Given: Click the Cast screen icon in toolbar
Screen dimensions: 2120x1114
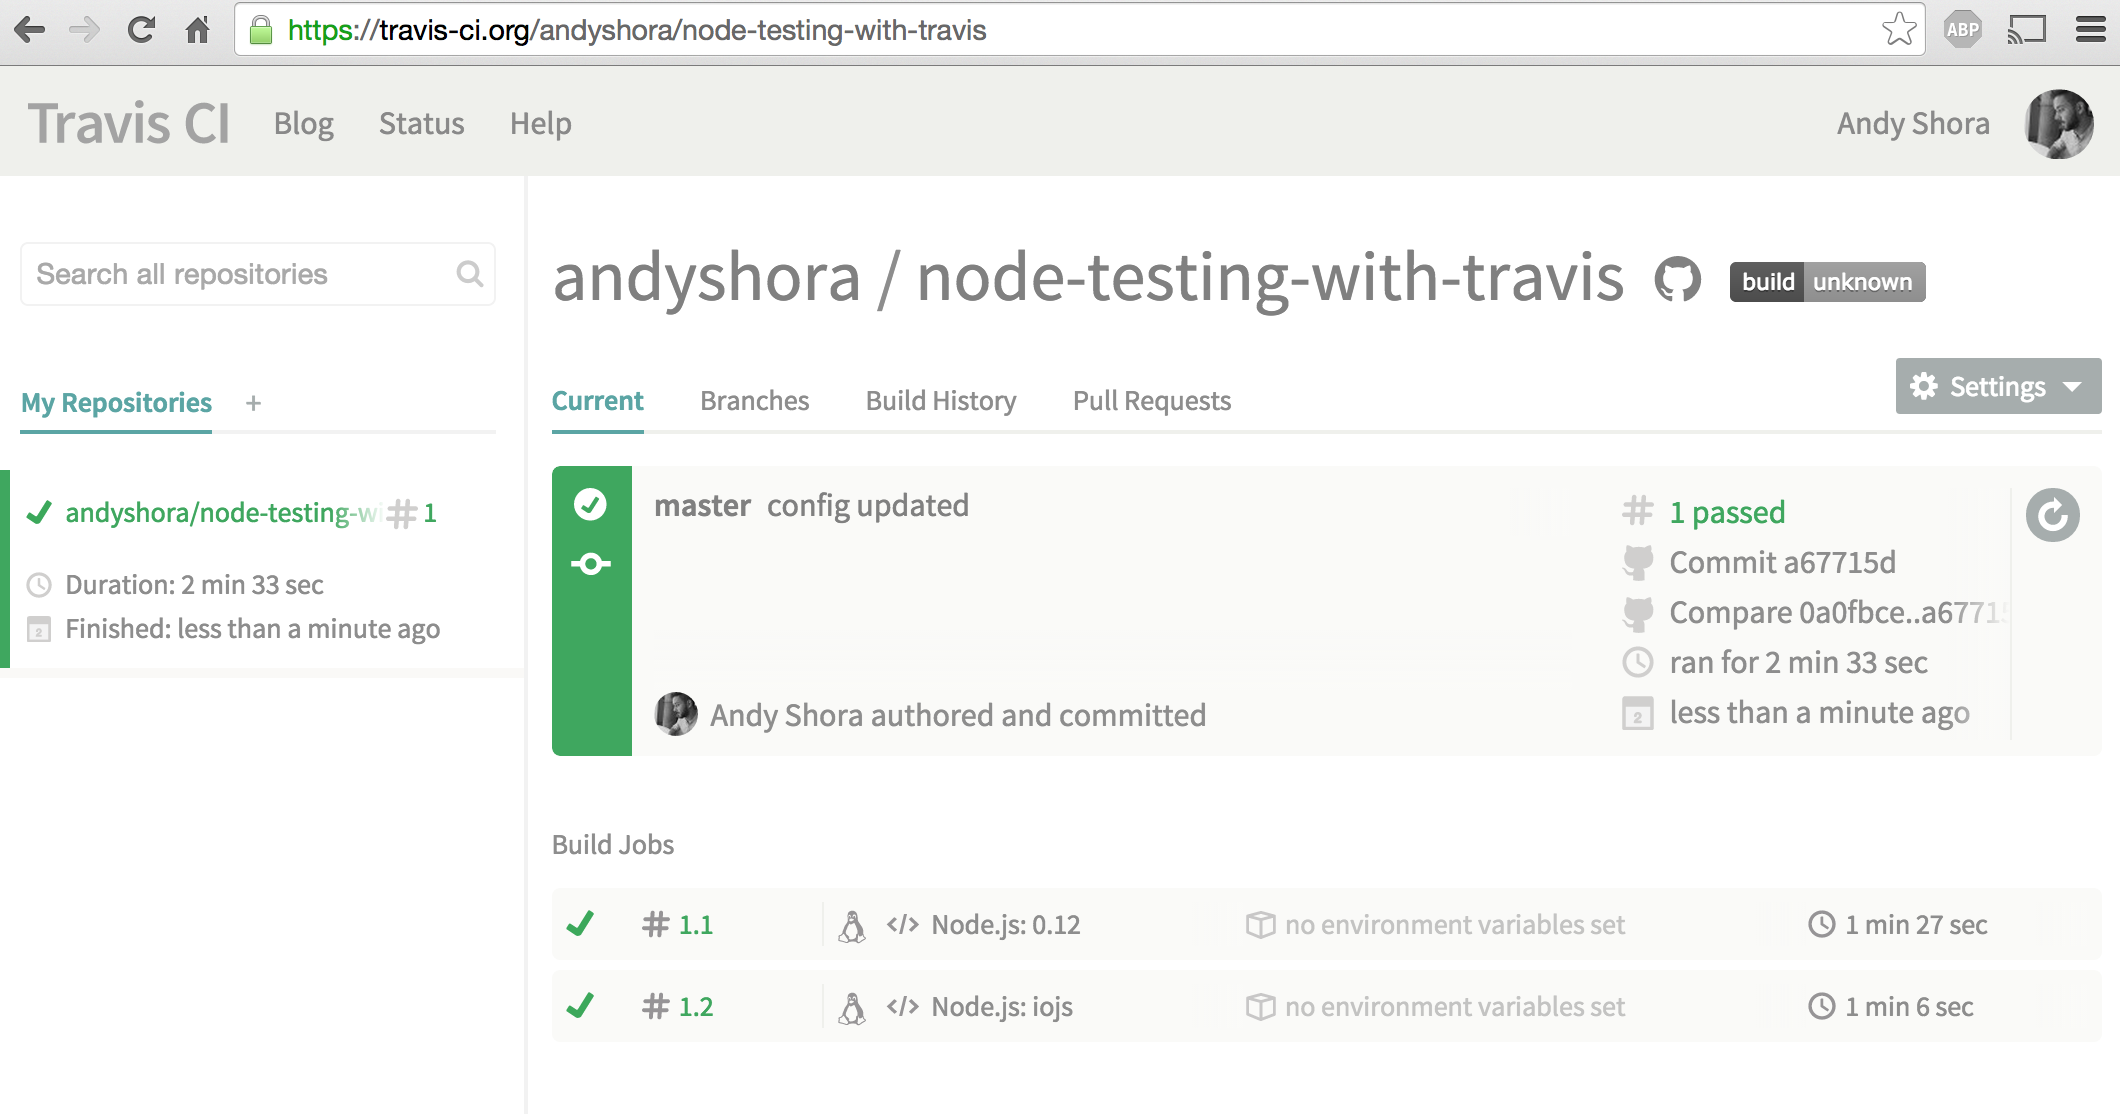Looking at the screenshot, I should point(2026,30).
